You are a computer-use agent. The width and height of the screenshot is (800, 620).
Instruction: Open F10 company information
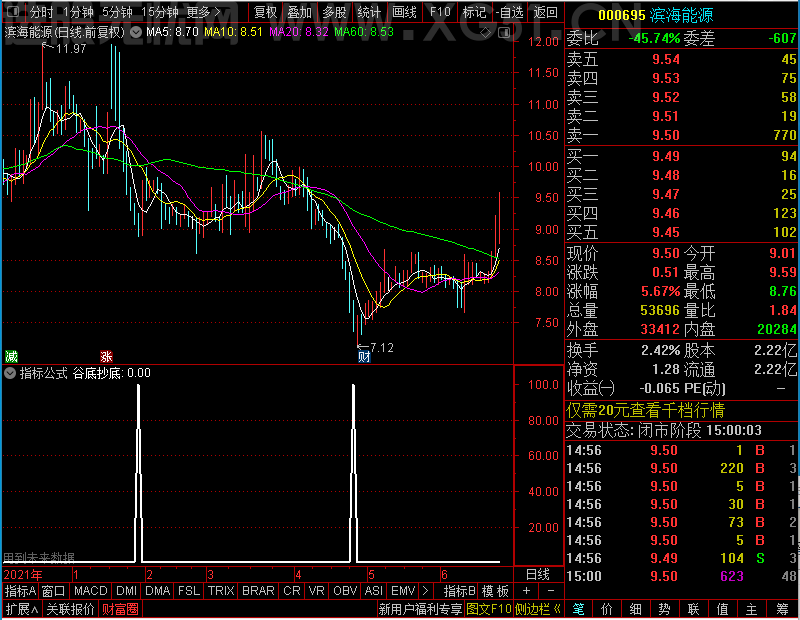coord(440,12)
